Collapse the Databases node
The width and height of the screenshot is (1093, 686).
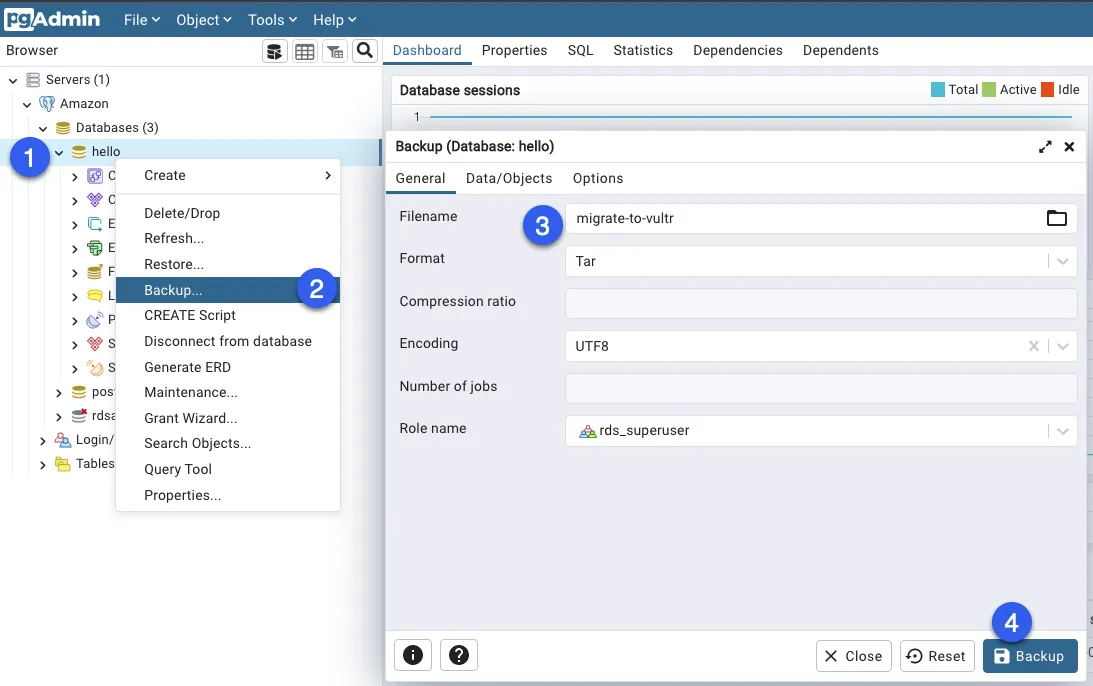pyautogui.click(x=43, y=128)
